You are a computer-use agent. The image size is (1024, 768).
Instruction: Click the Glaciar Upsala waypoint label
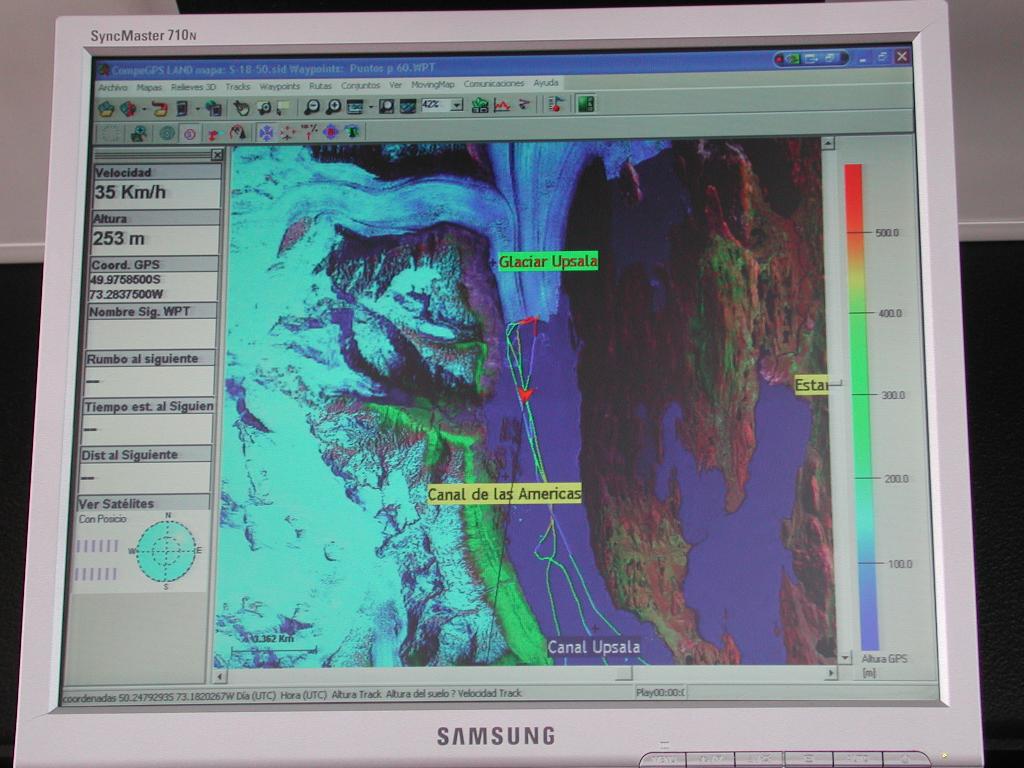(548, 262)
